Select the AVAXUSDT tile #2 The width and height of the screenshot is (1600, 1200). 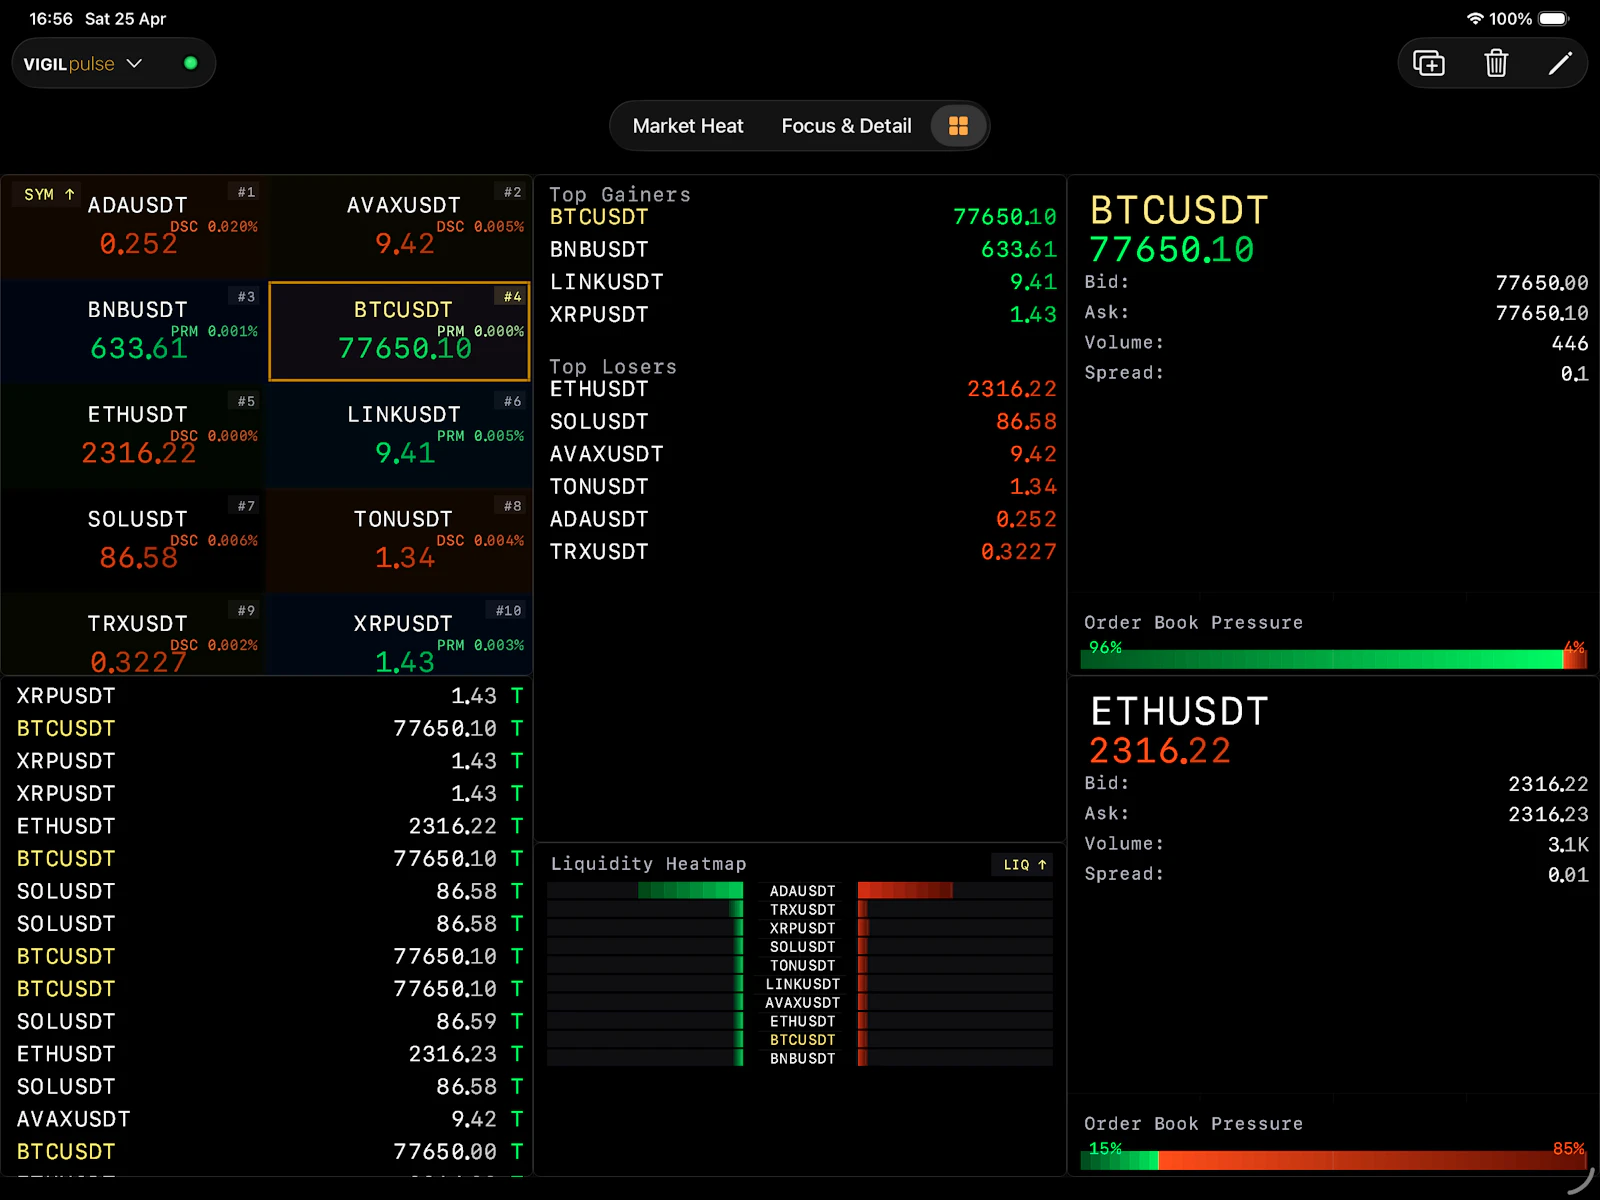point(400,227)
